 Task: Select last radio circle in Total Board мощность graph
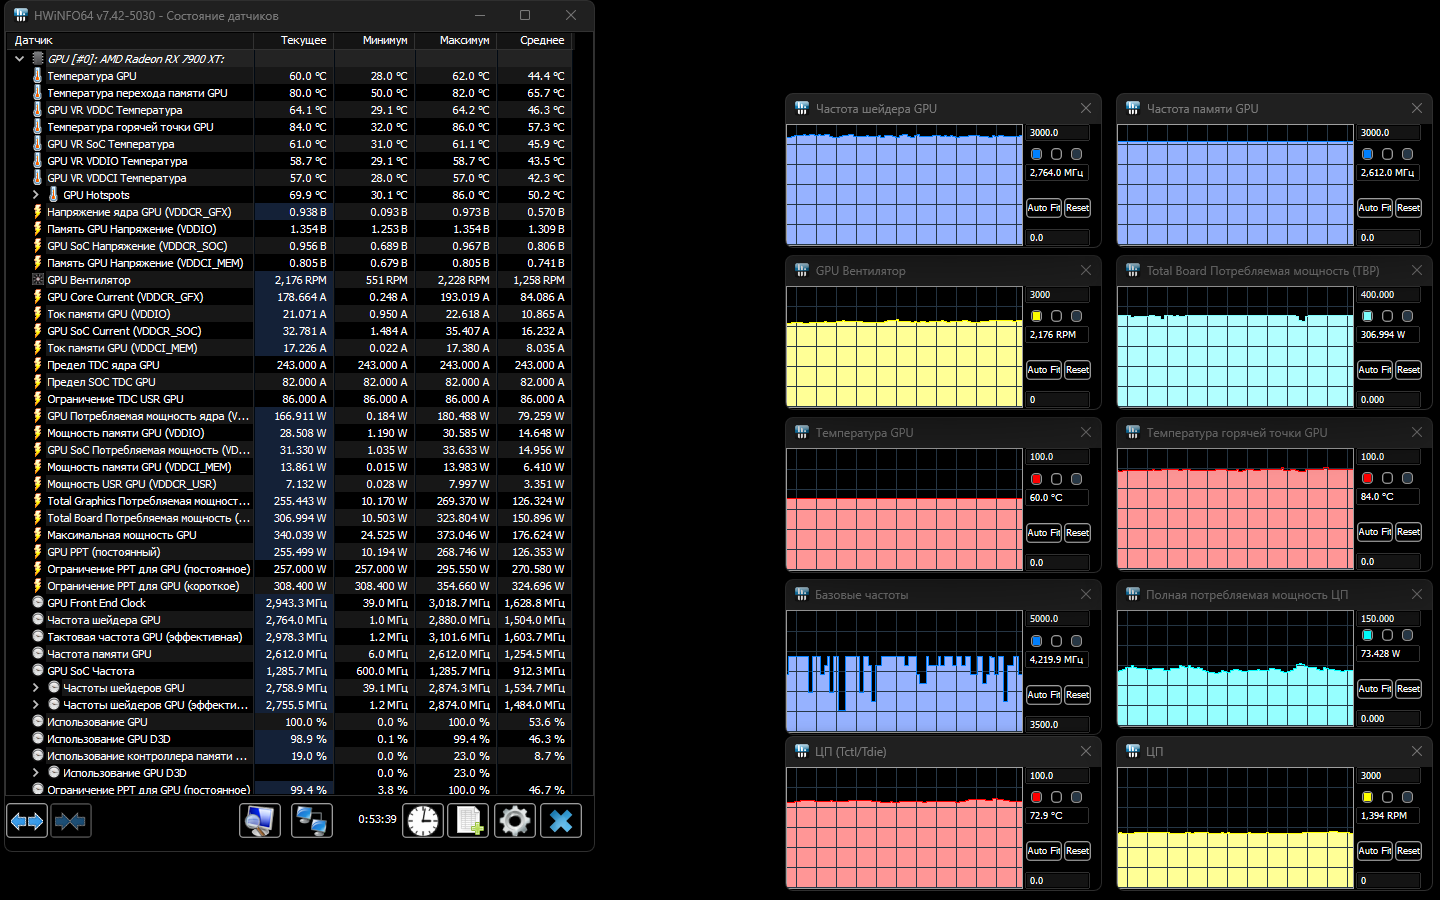click(1407, 316)
